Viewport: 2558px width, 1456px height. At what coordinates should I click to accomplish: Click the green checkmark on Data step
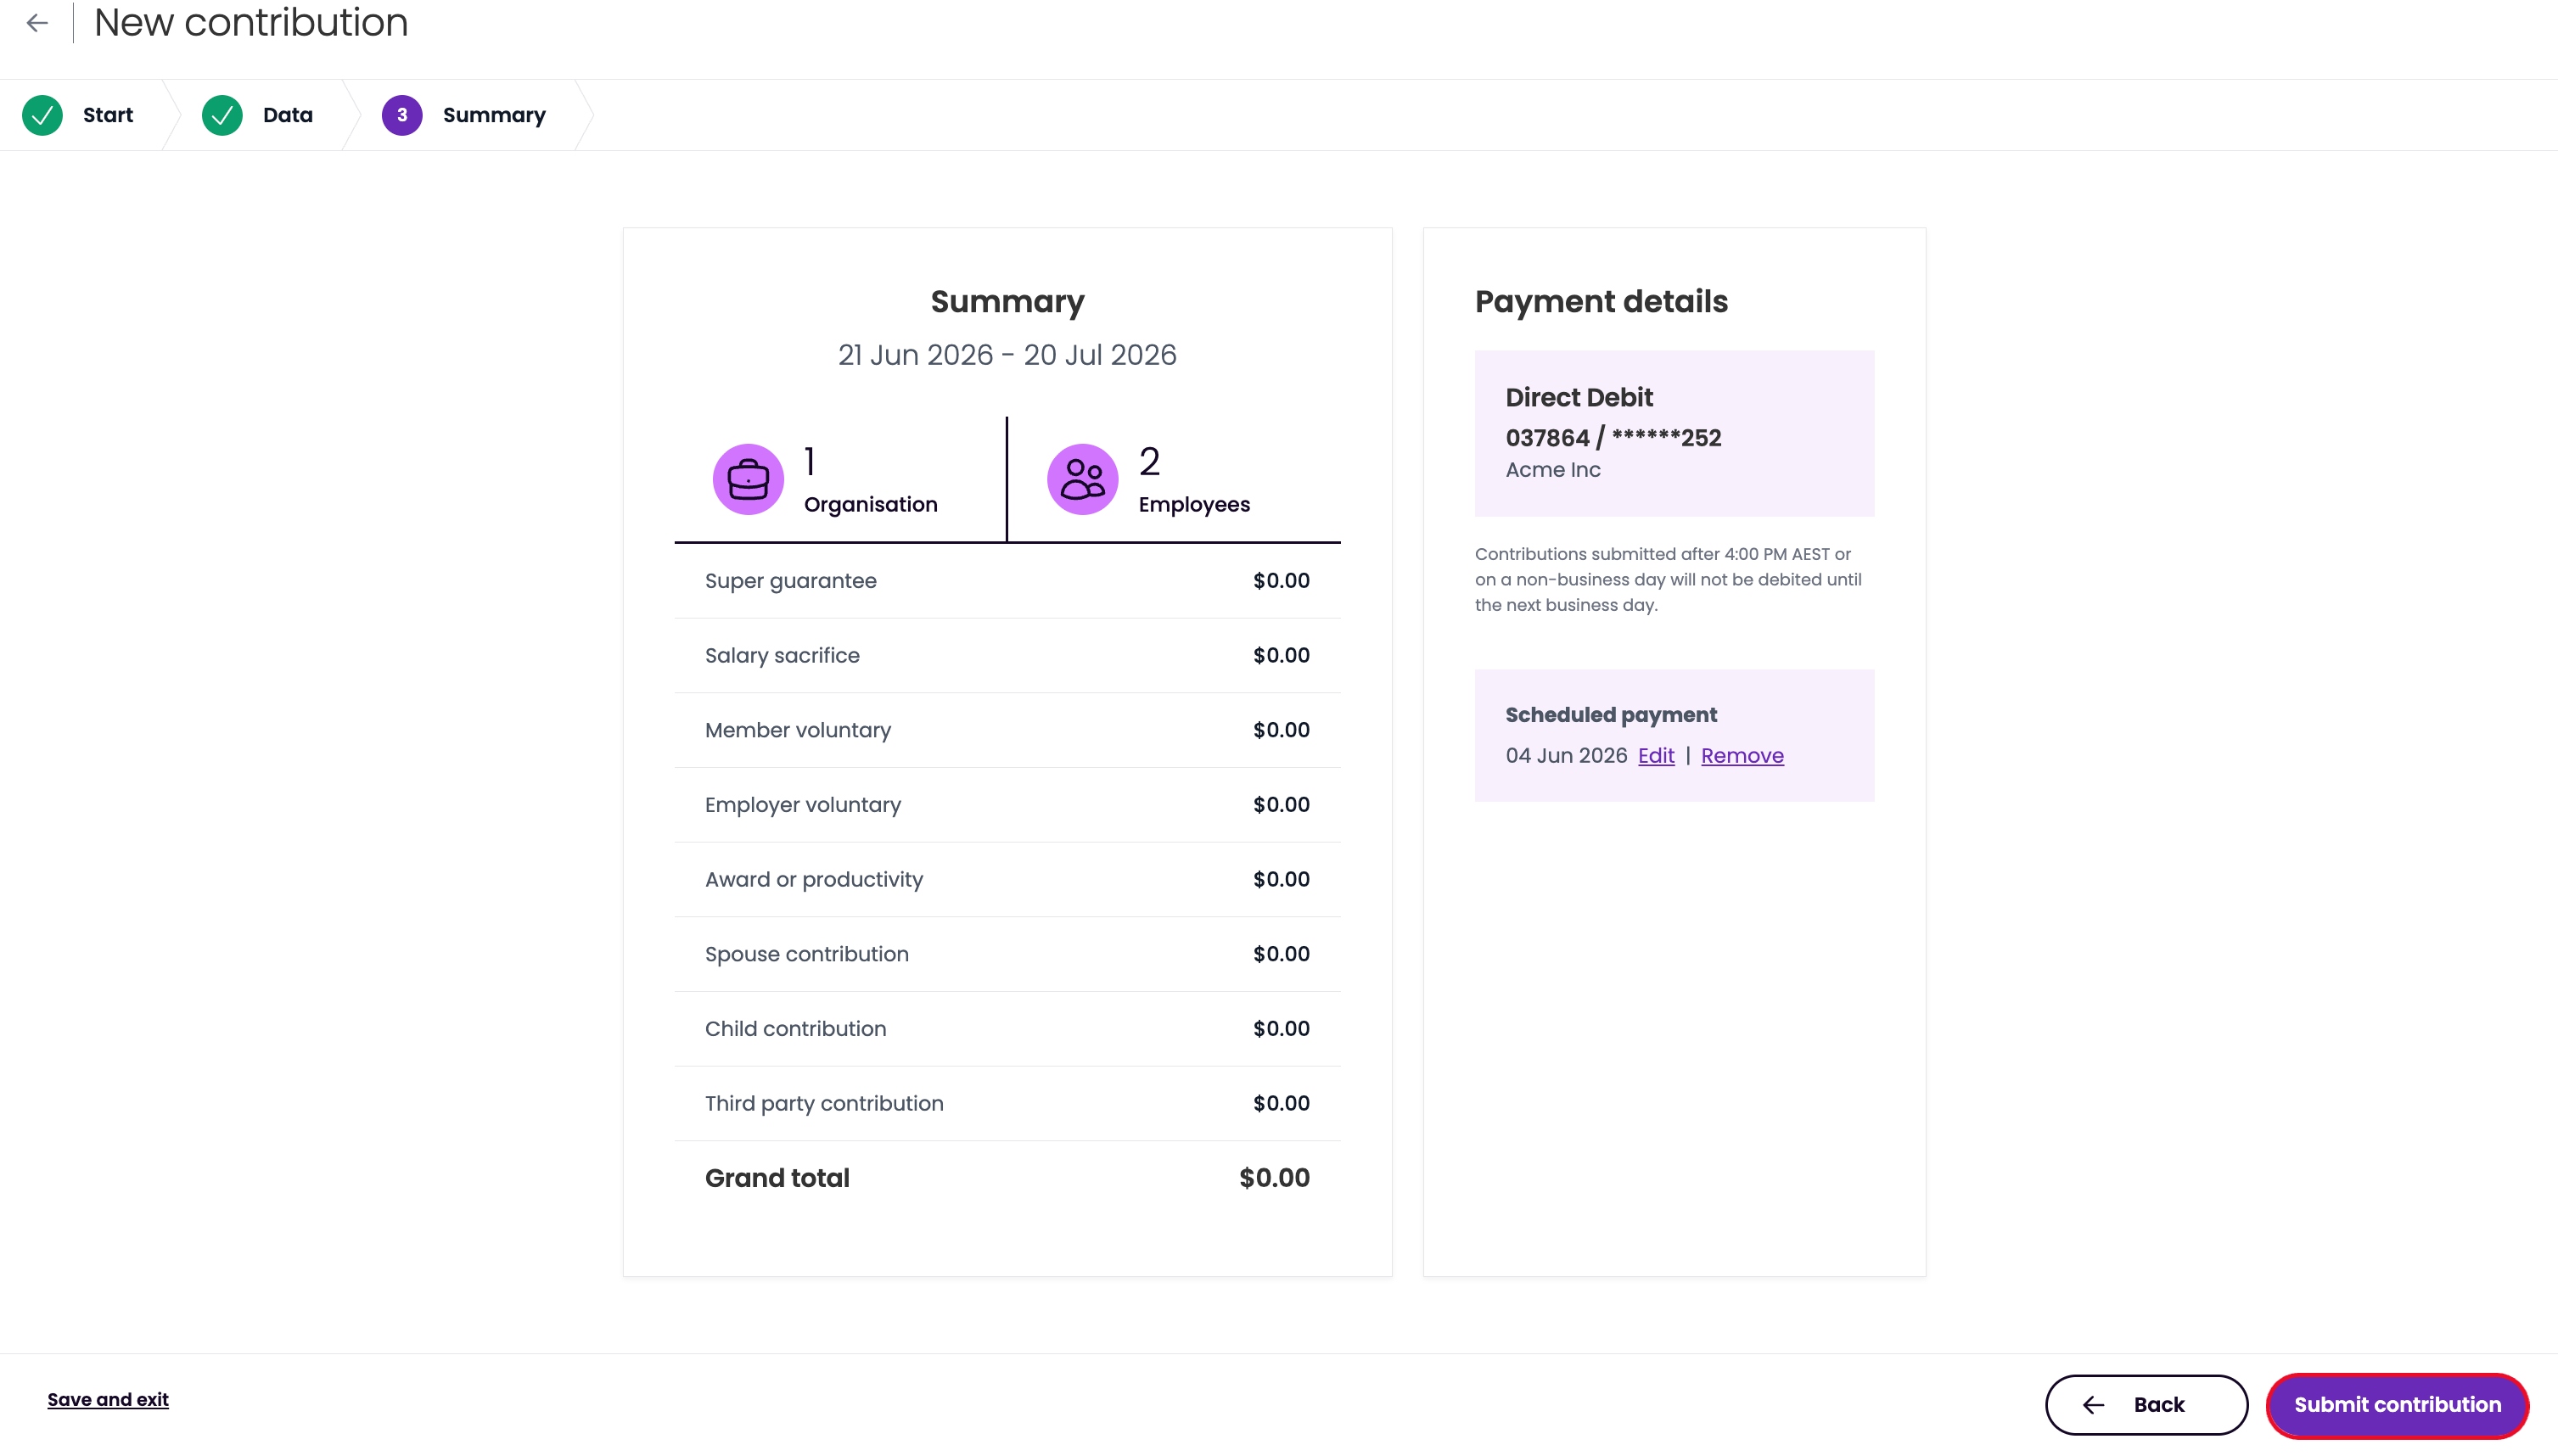click(x=222, y=115)
